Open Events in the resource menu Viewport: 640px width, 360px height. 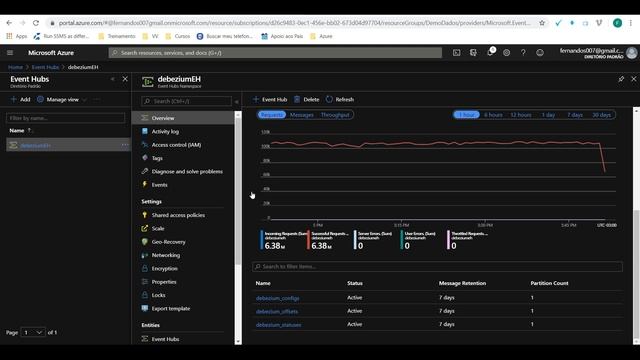point(159,184)
